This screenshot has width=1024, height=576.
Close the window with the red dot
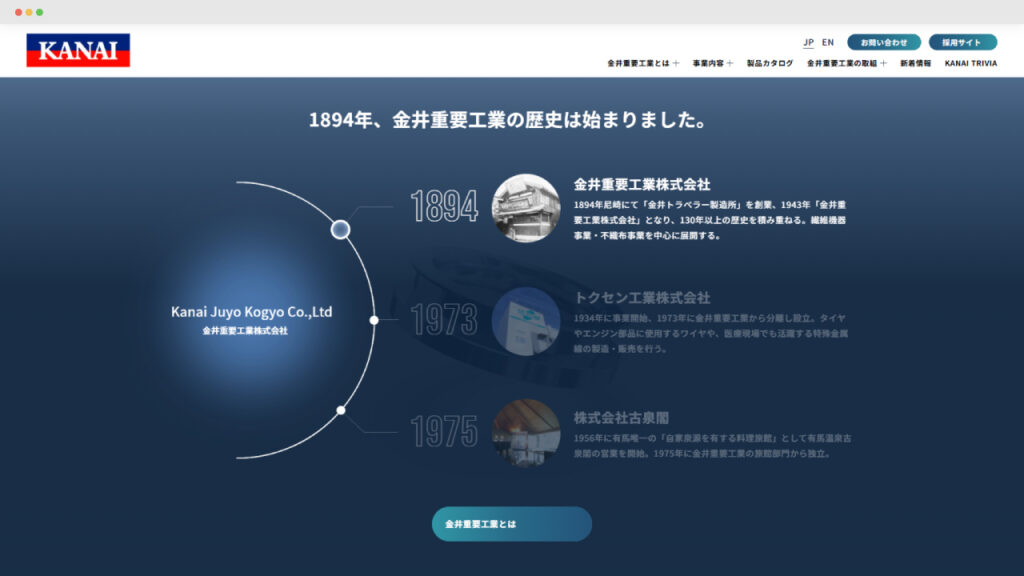(x=18, y=12)
